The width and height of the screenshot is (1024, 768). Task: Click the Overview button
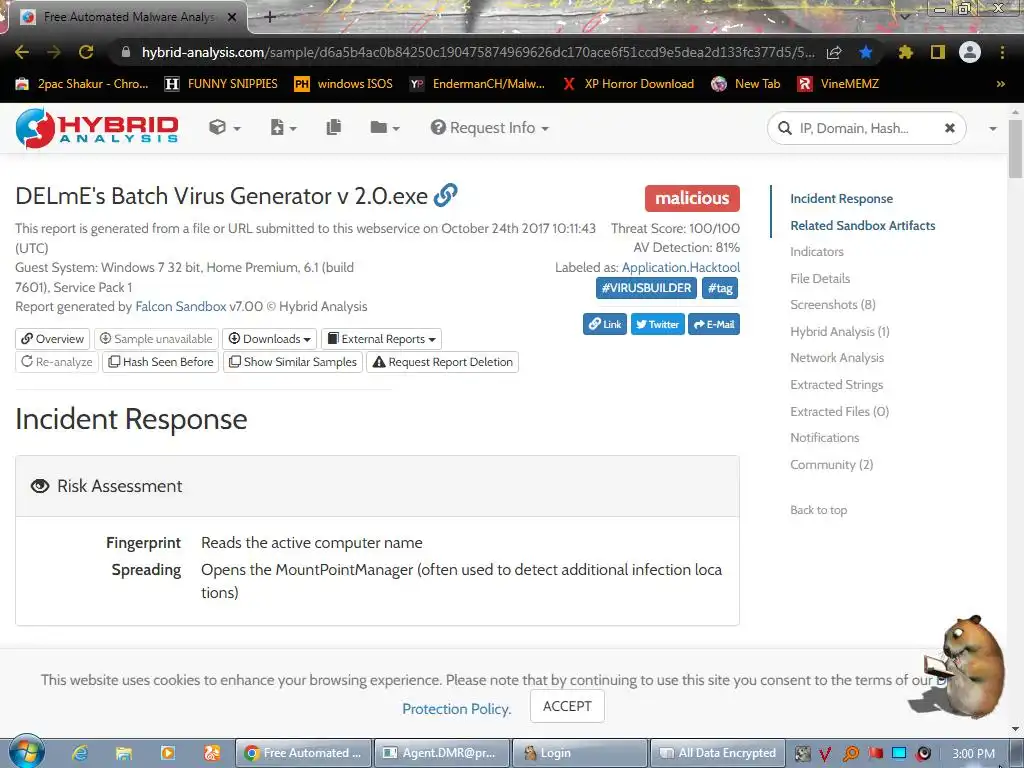coord(52,339)
